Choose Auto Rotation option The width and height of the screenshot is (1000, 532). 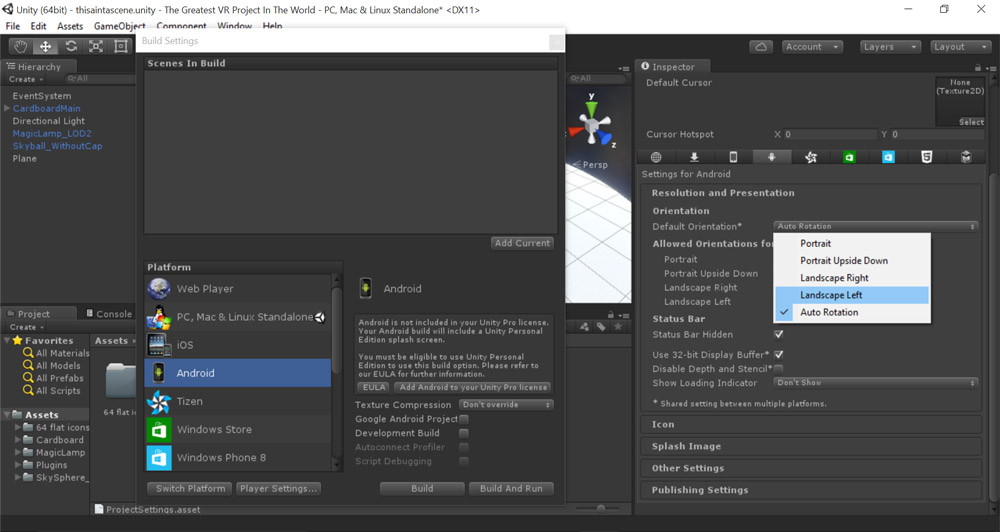point(851,312)
